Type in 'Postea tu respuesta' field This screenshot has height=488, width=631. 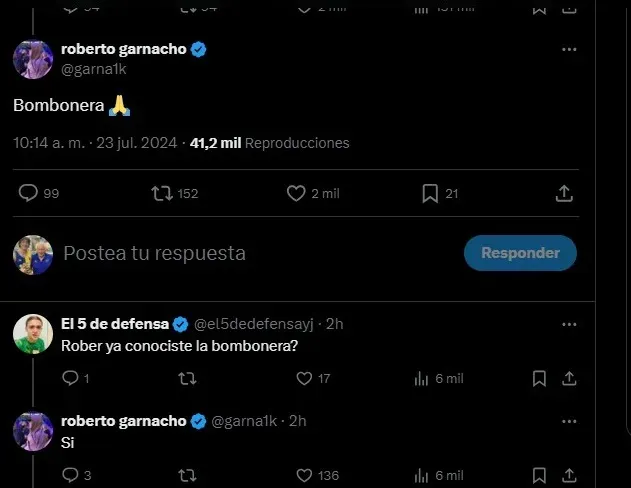[x=250, y=254]
